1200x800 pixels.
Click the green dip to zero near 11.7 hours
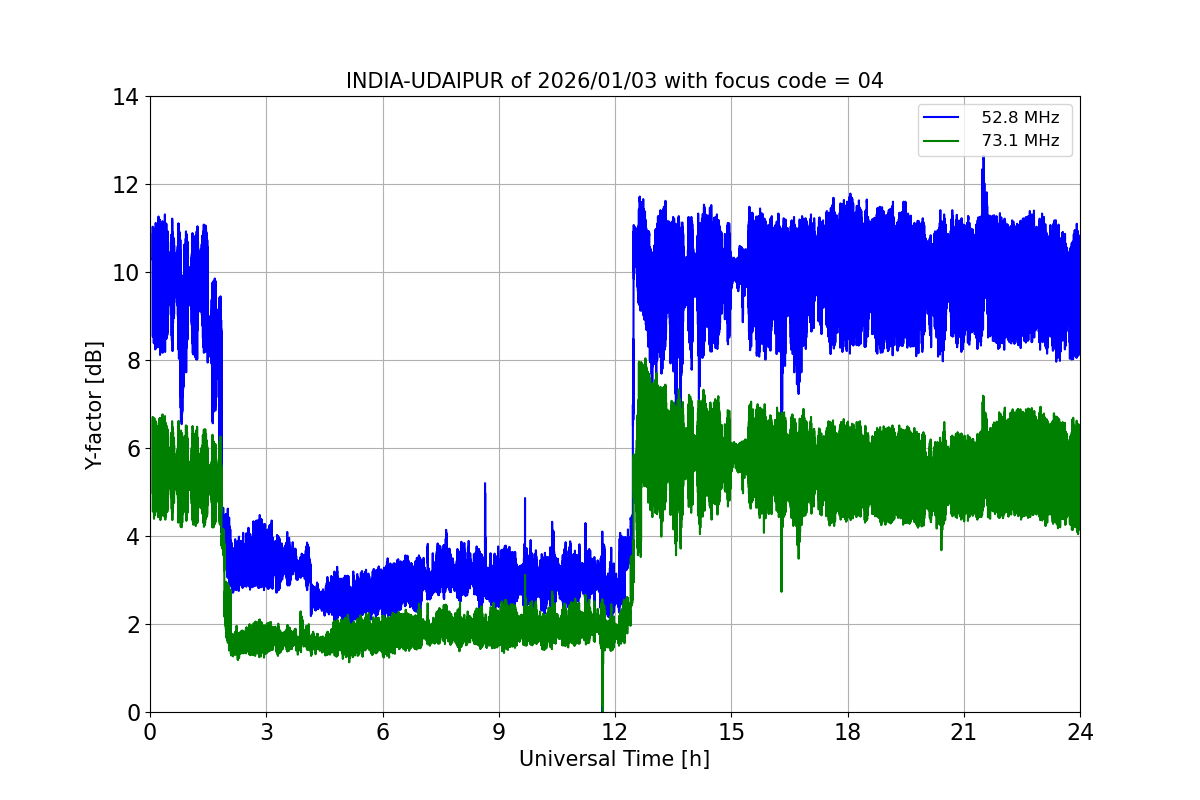coord(602,707)
